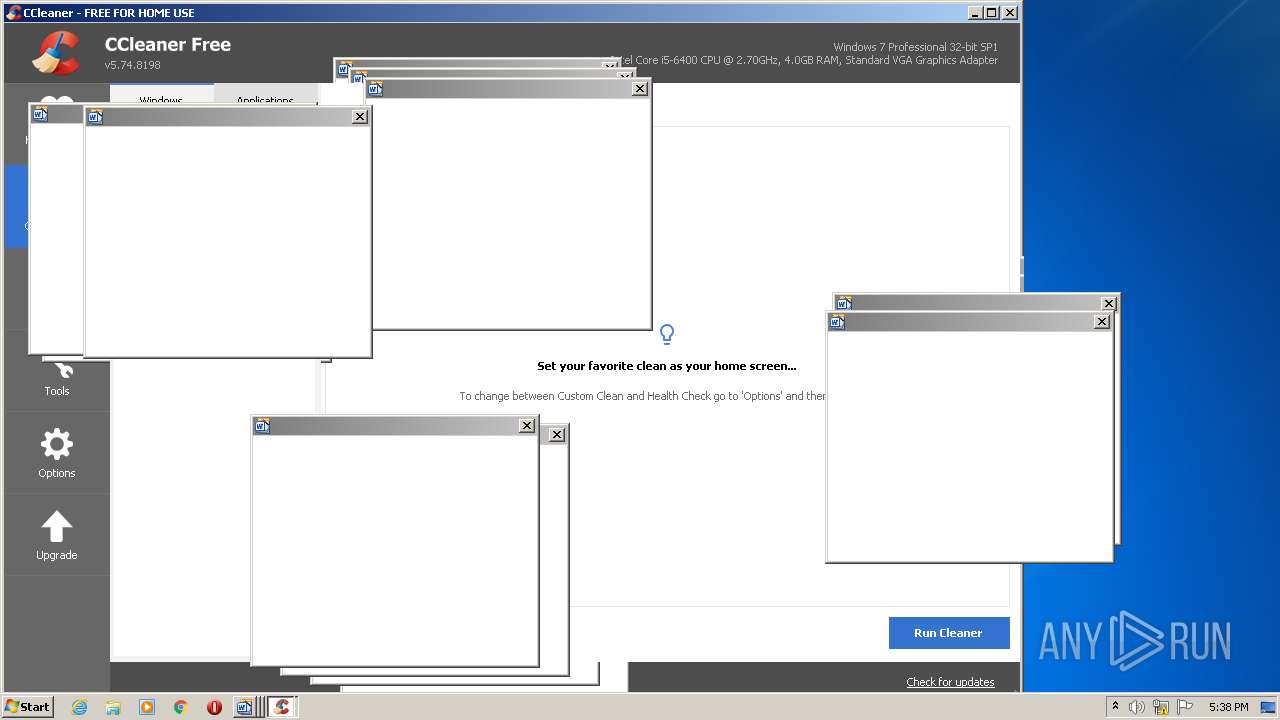Maximize the CCleaner window
The height and width of the screenshot is (720, 1280).
click(992, 13)
